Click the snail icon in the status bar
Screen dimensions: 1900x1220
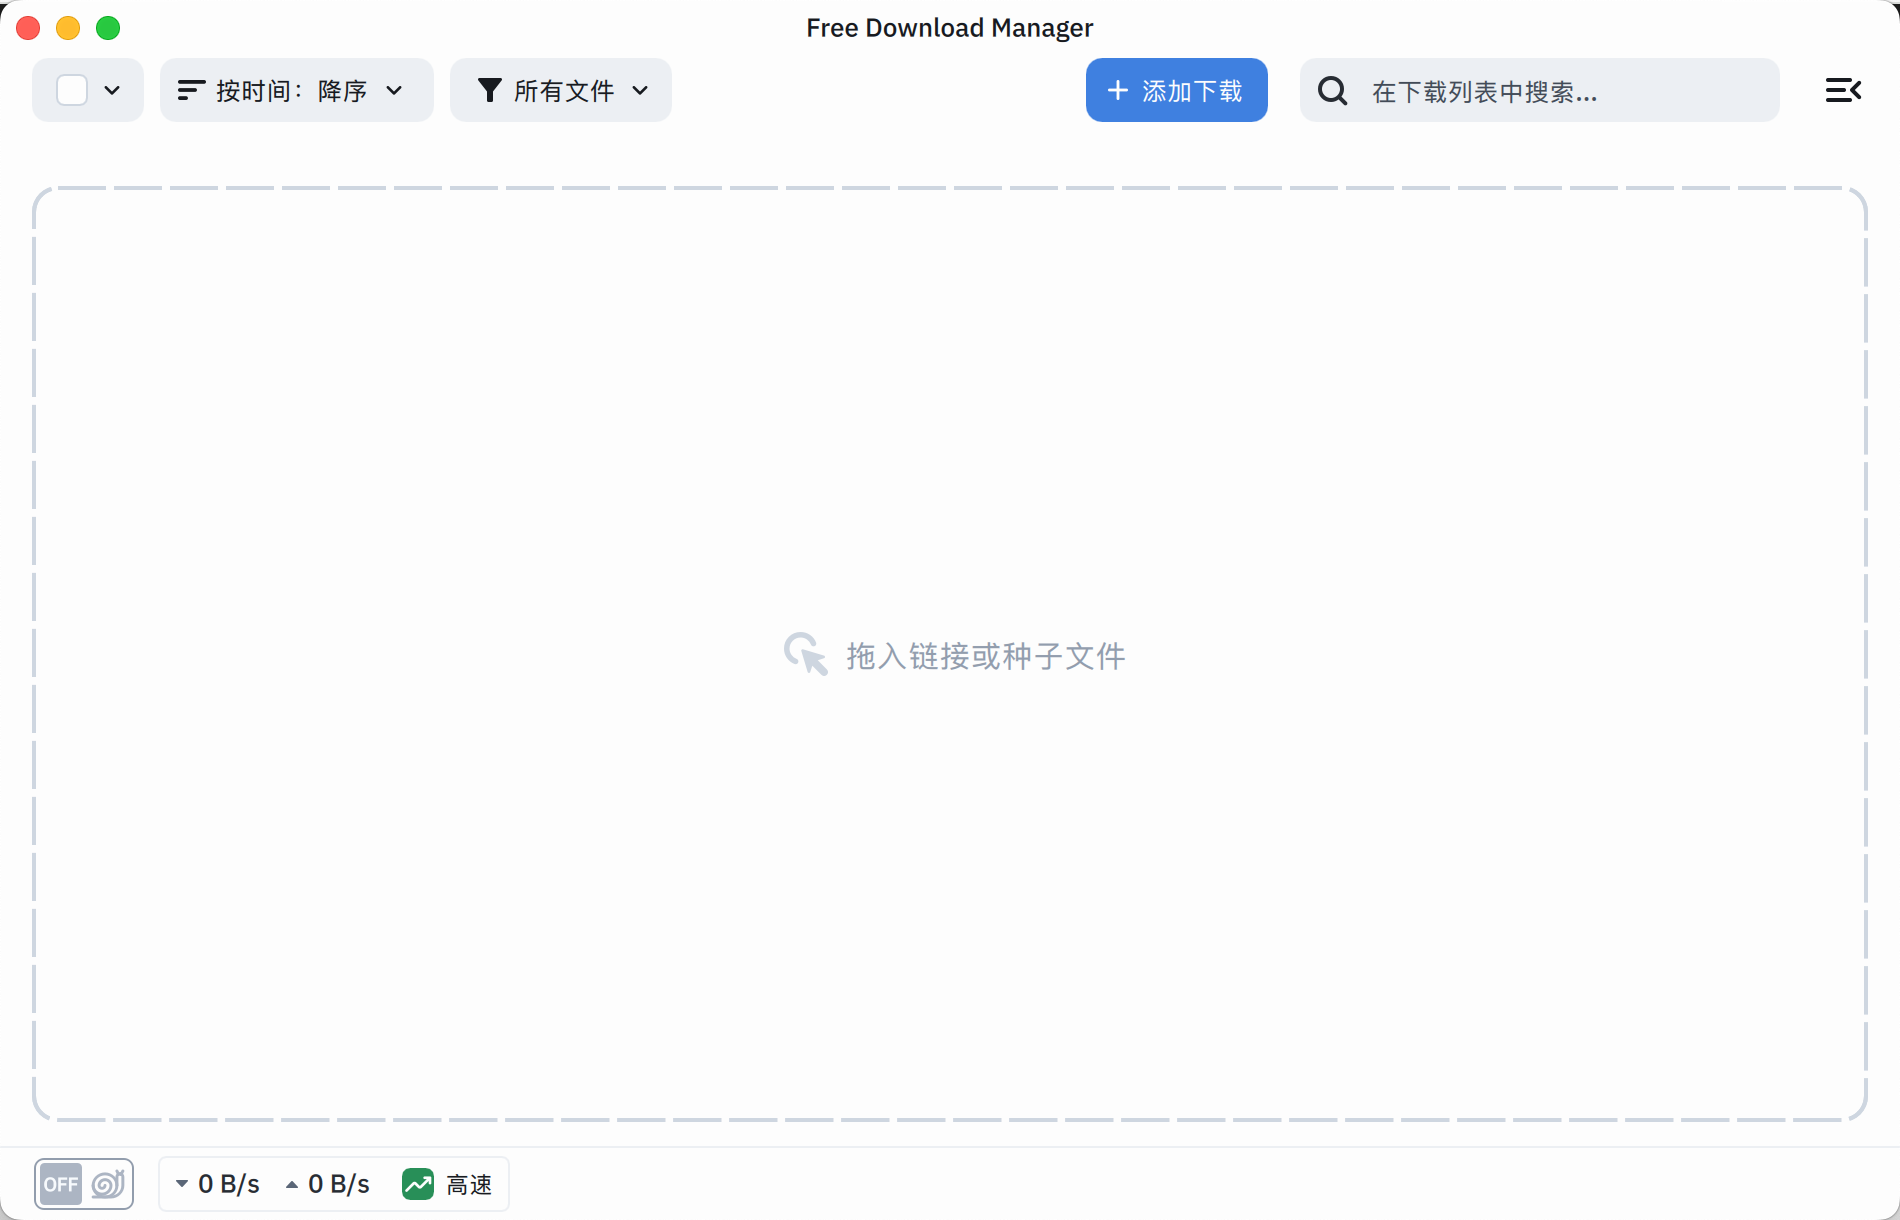click(x=108, y=1184)
